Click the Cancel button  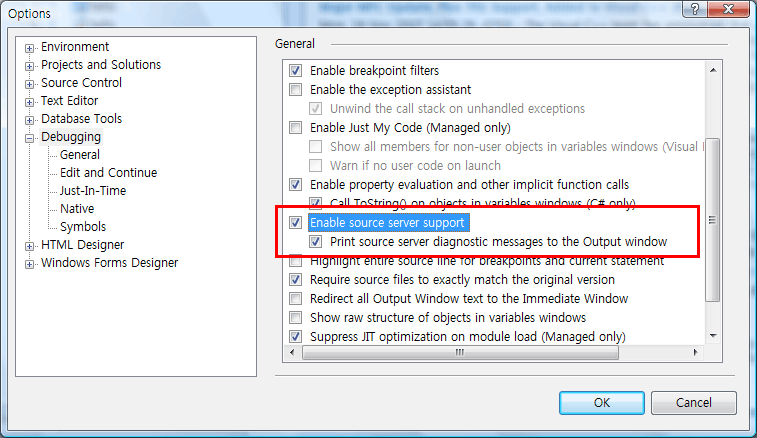[x=694, y=403]
